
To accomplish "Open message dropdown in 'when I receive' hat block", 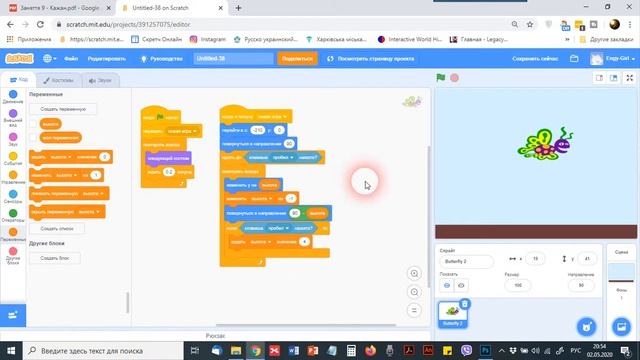I will (272, 117).
